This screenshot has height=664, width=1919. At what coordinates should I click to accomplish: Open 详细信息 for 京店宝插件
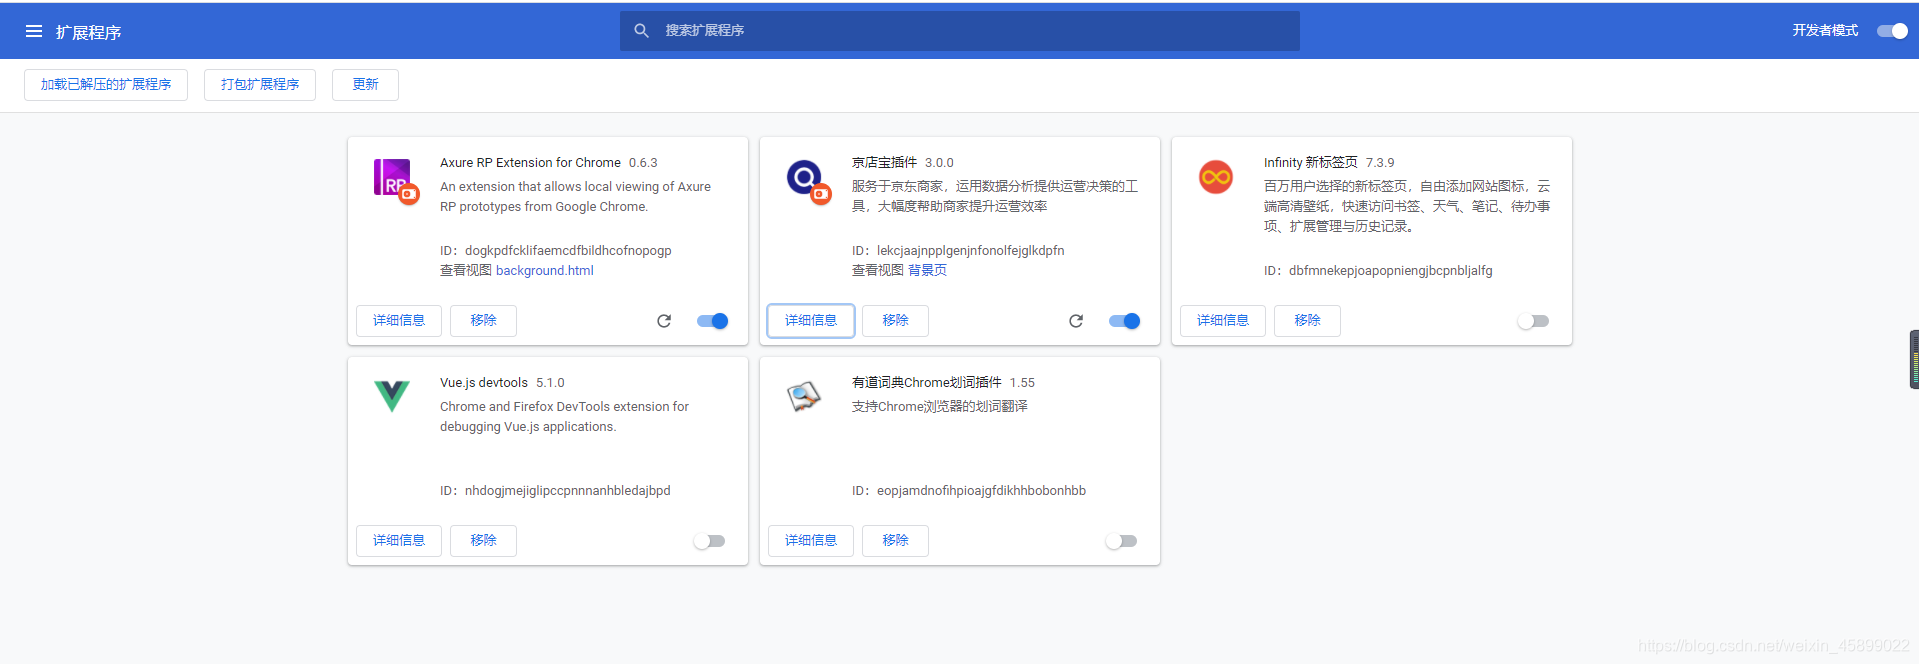point(811,321)
